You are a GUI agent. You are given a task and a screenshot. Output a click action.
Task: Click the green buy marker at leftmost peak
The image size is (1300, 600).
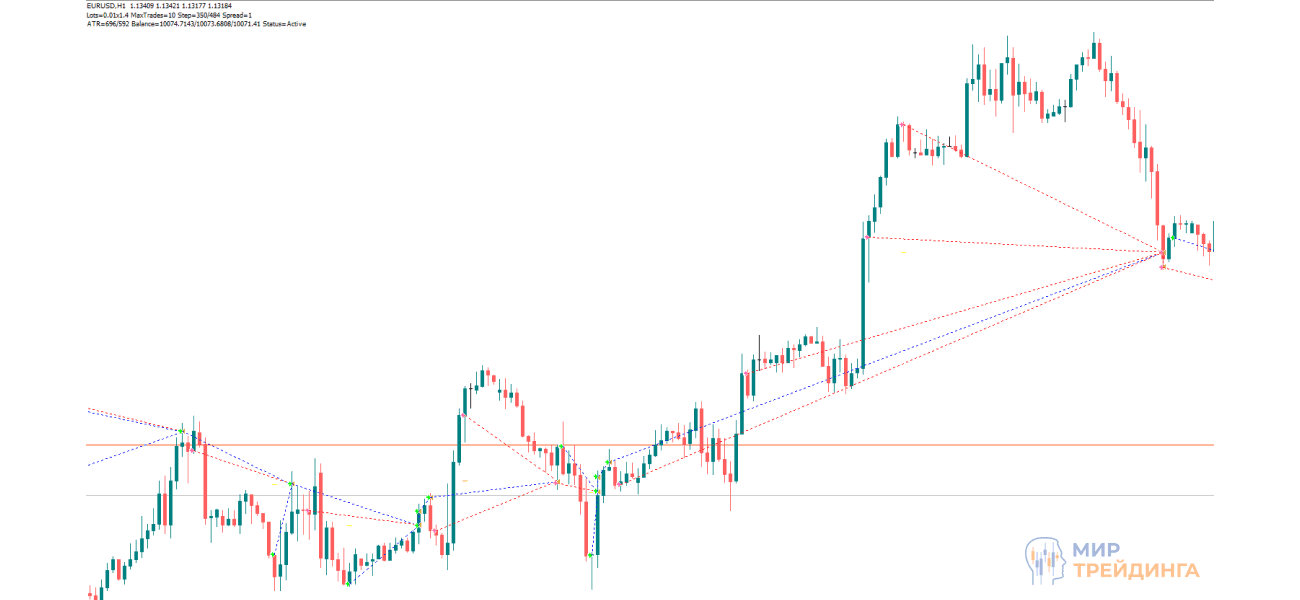[x=181, y=431]
